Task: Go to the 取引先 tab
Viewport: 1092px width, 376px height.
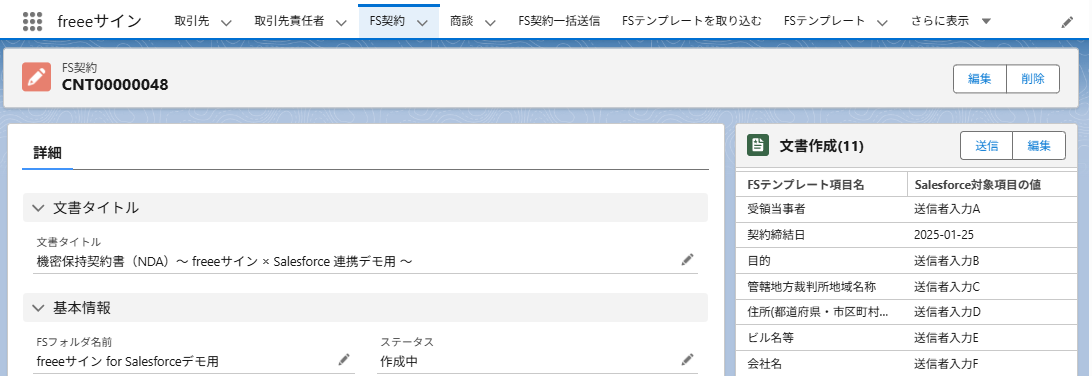Action: 192,21
